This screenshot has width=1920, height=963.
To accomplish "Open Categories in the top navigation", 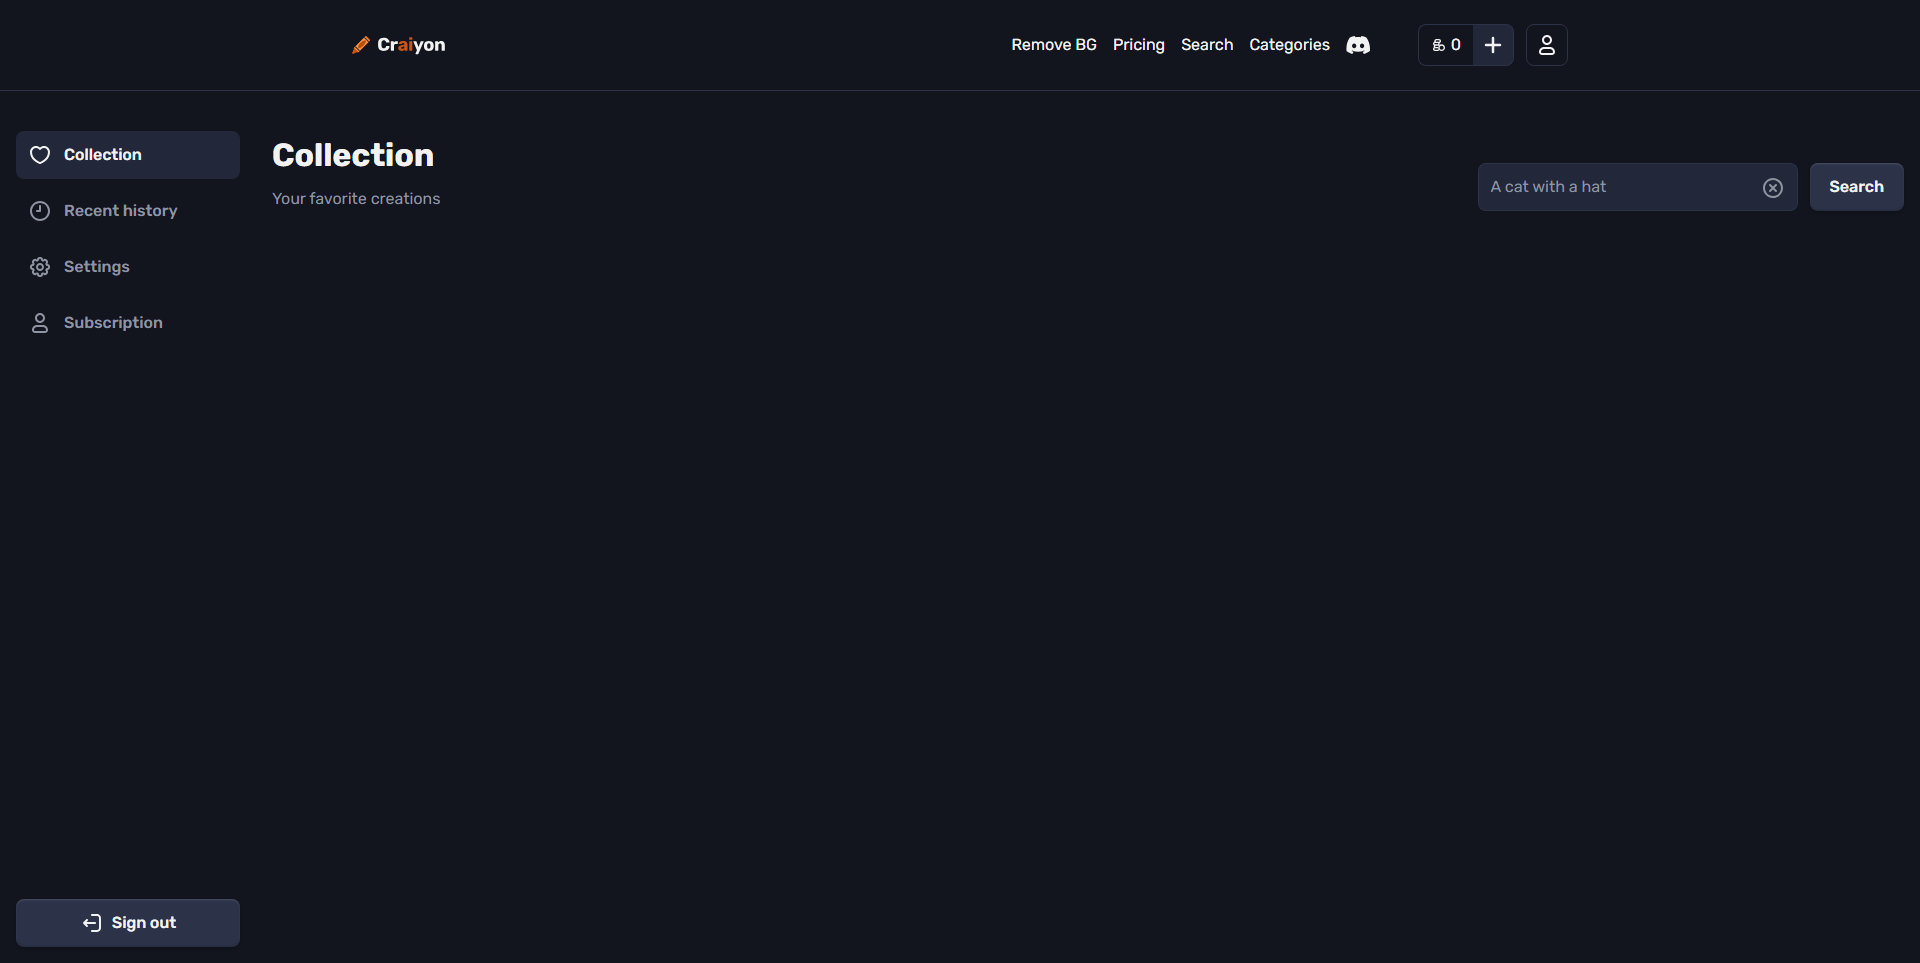I will coord(1289,45).
